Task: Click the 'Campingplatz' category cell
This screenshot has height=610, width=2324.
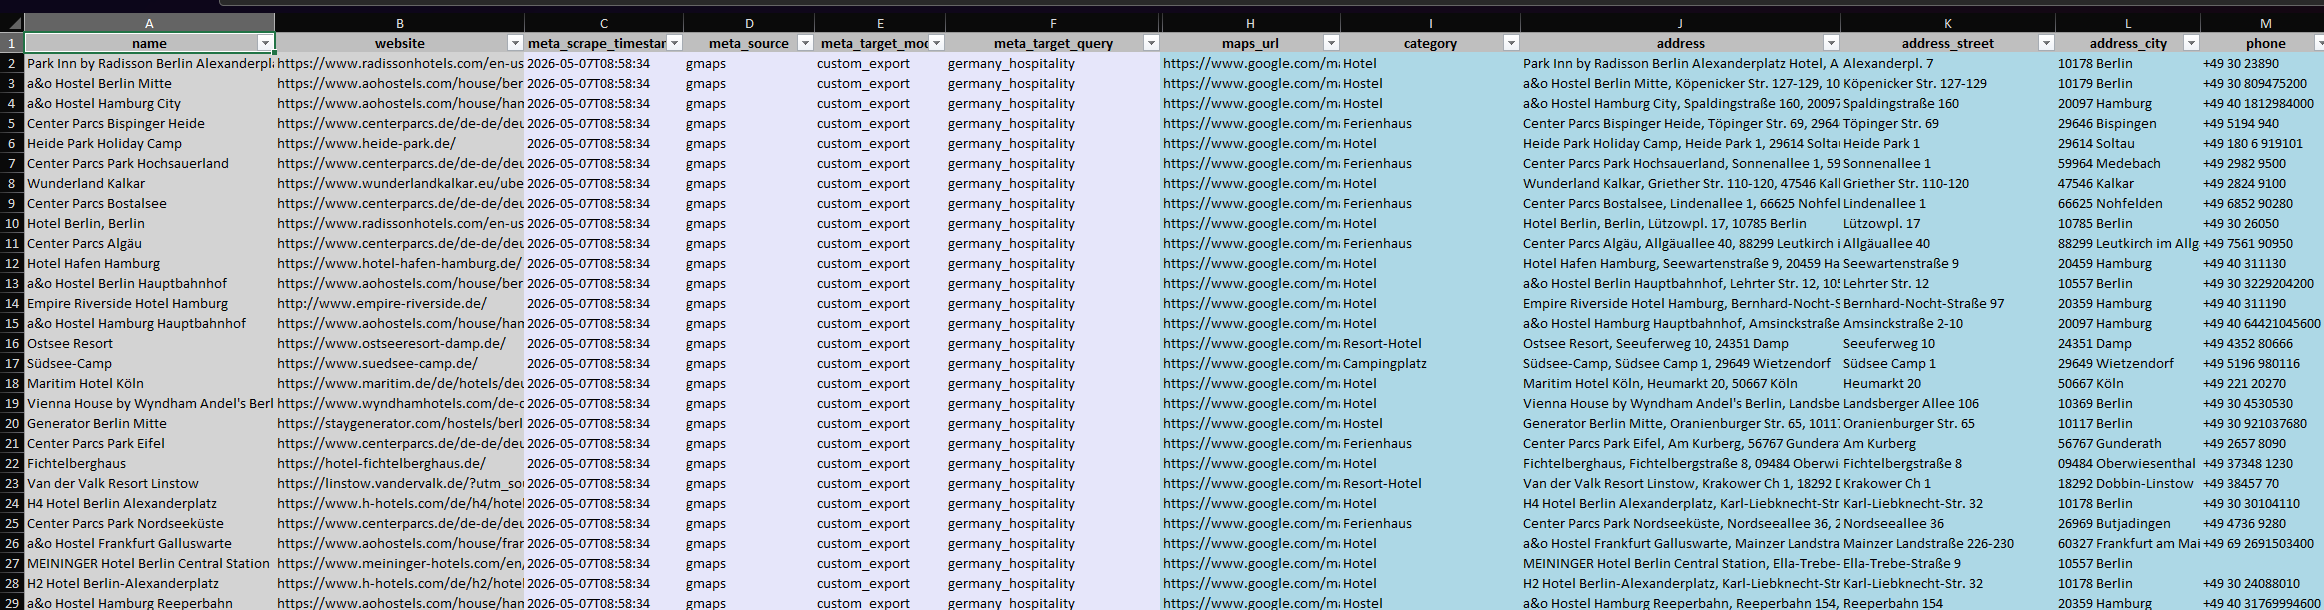Action: [1430, 363]
